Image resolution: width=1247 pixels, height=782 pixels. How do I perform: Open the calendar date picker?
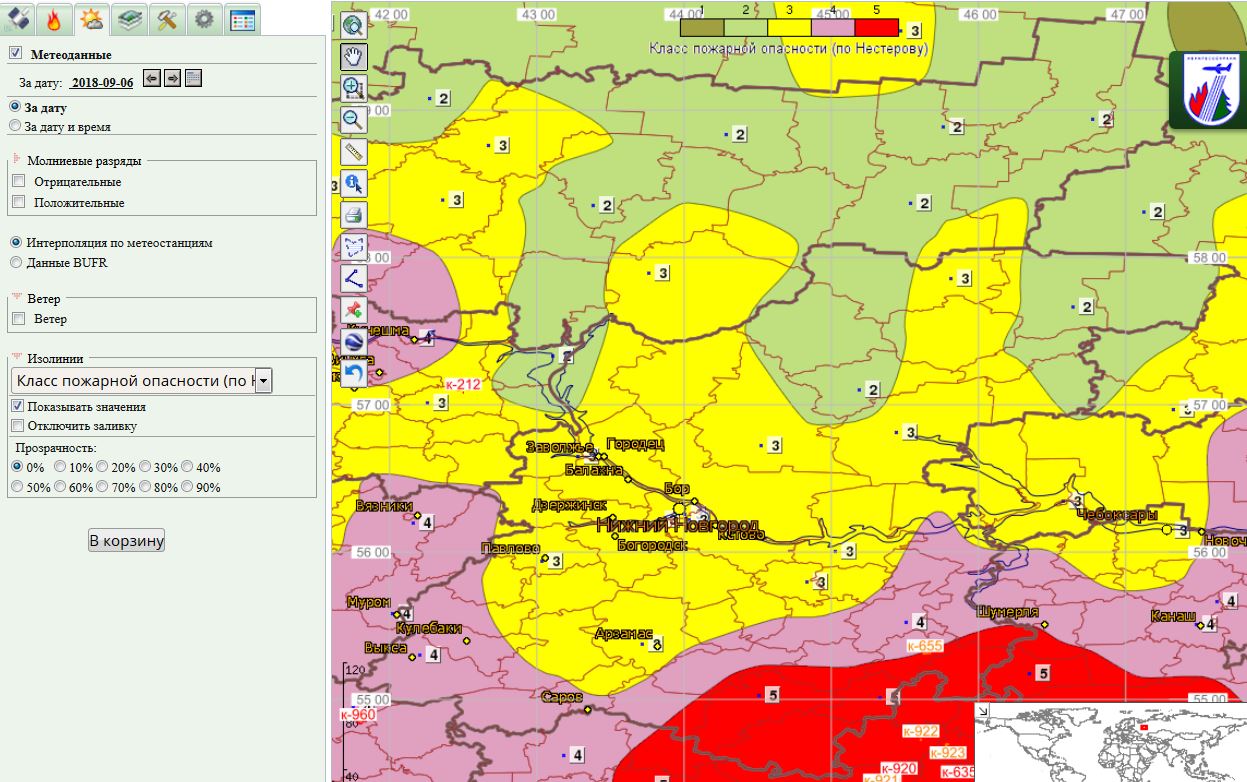[x=194, y=78]
